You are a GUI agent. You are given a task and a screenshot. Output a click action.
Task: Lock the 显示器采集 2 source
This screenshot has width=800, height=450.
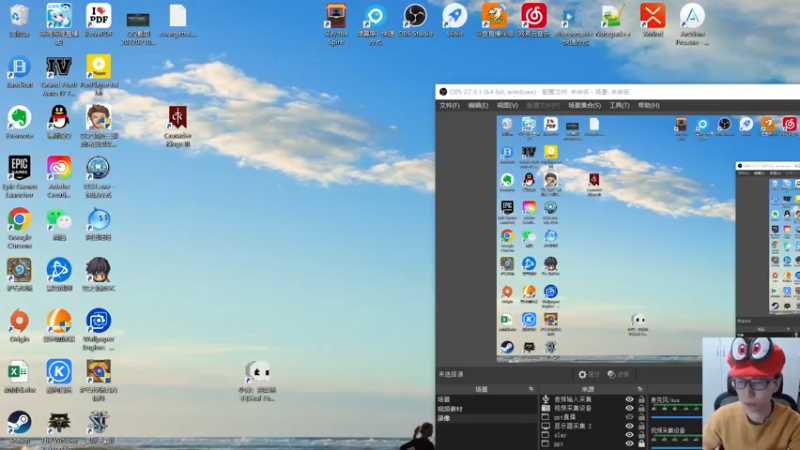click(641, 426)
